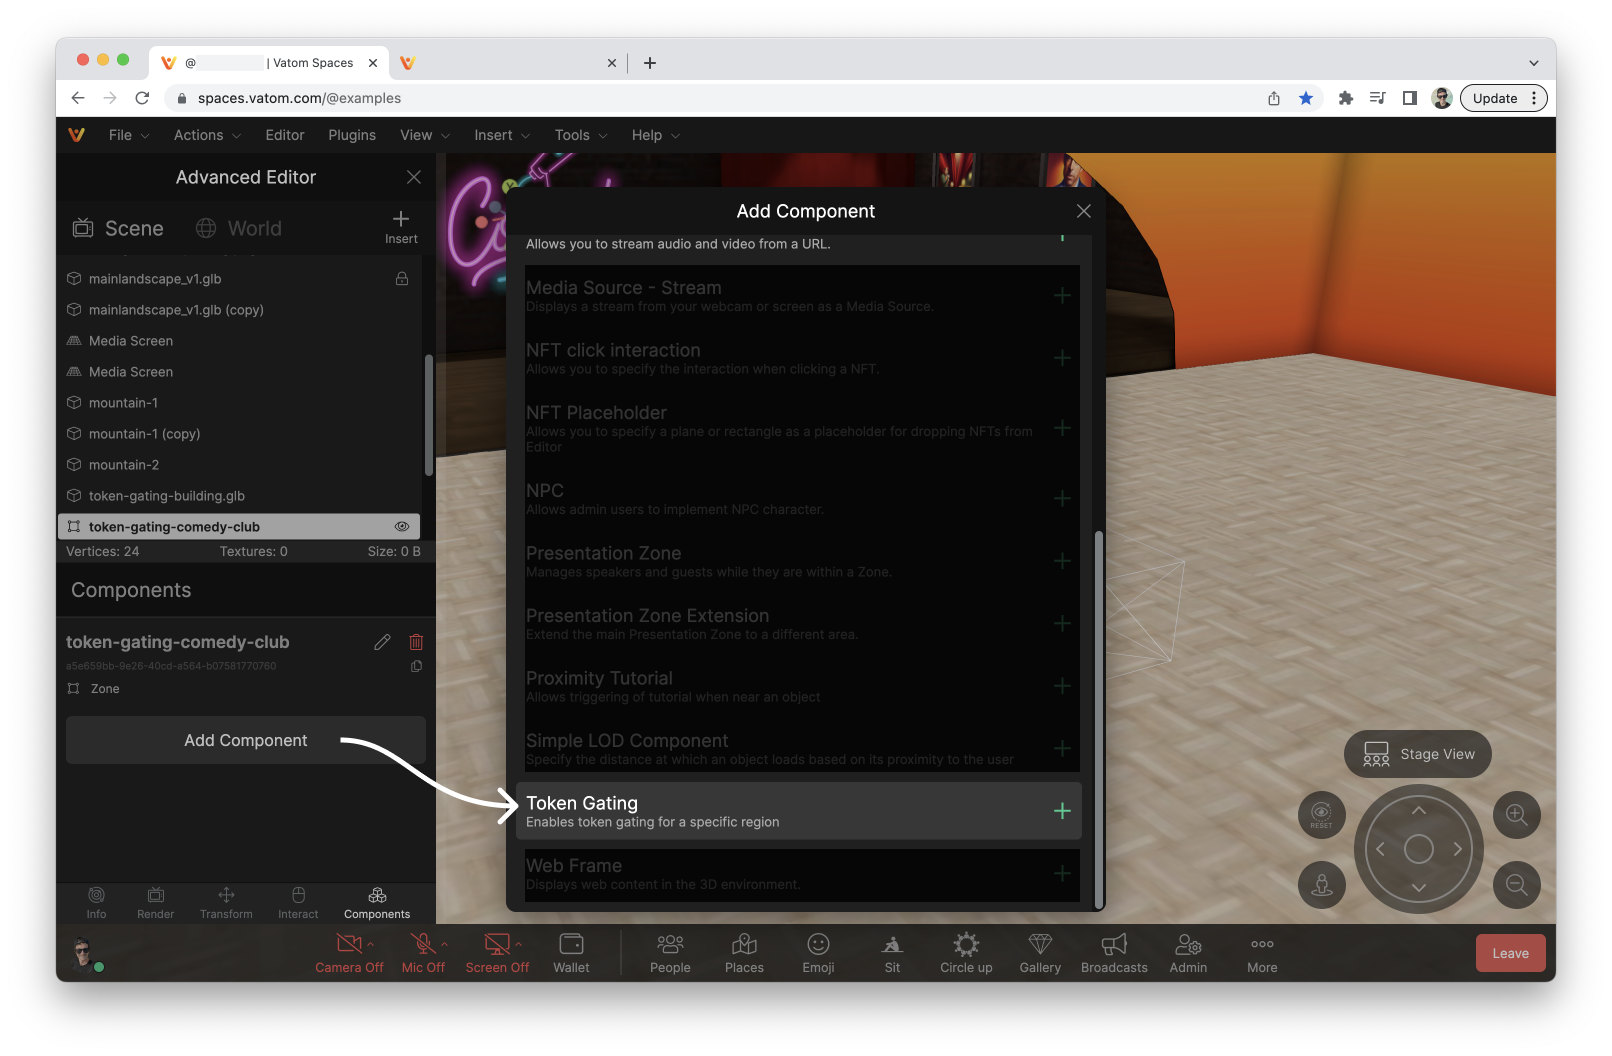Viewport: 1612px width, 1056px height.
Task: Open the More options icon
Action: pos(1262,953)
